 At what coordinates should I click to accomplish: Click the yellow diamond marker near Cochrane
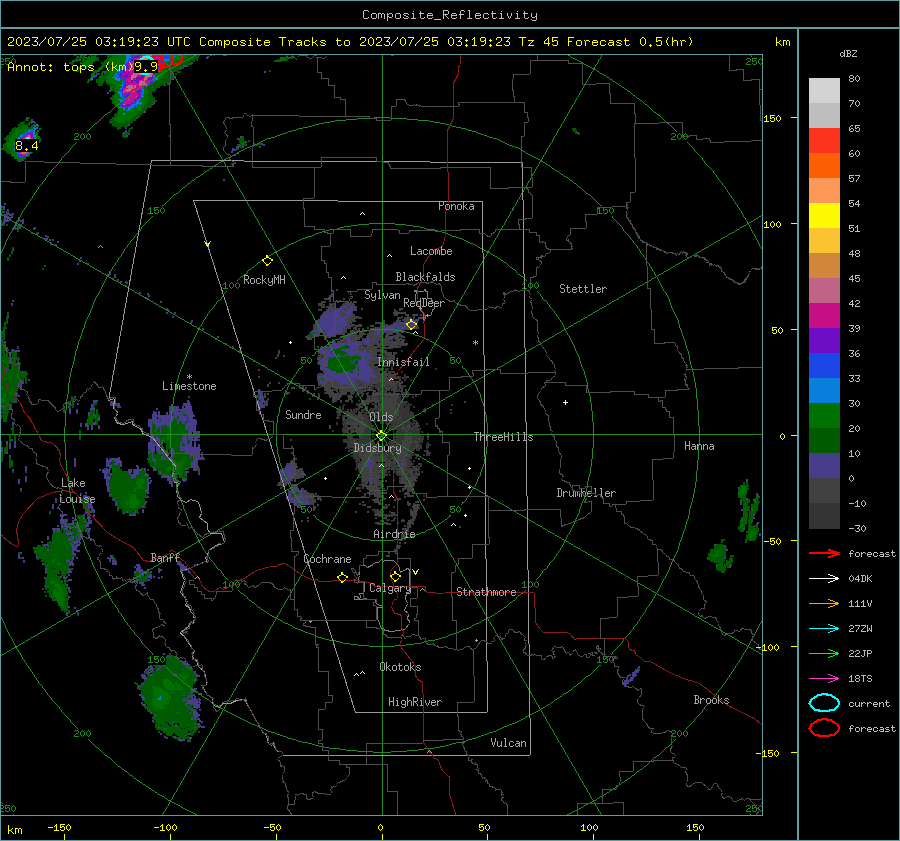(x=343, y=577)
